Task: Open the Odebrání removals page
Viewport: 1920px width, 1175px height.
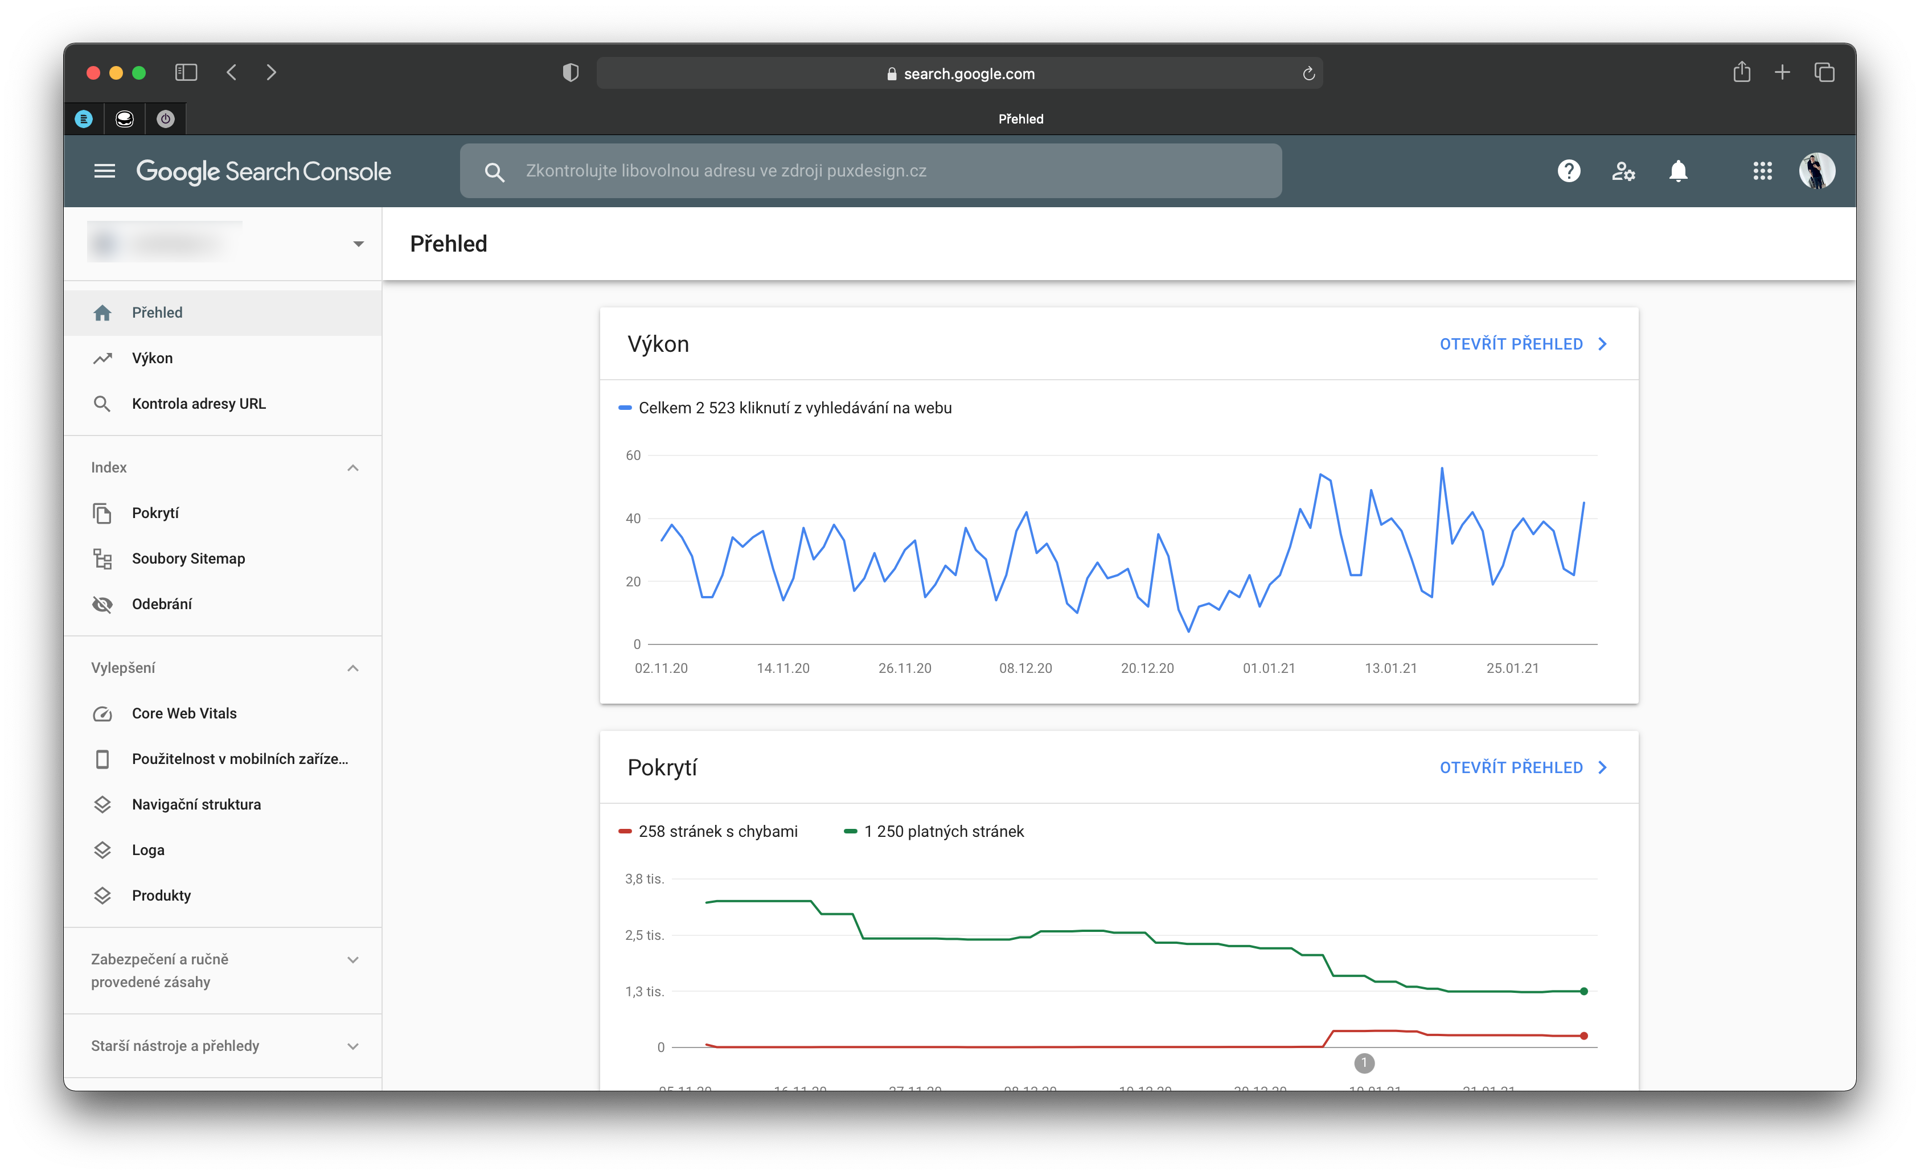Action: (162, 604)
